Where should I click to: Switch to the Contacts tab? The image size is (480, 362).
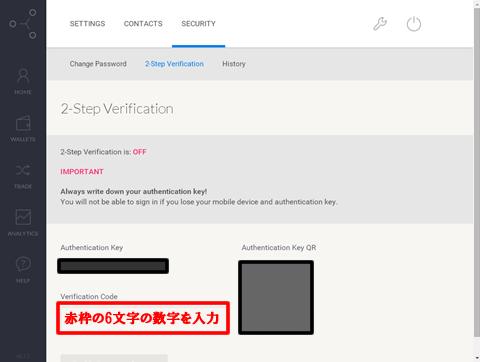point(143,24)
